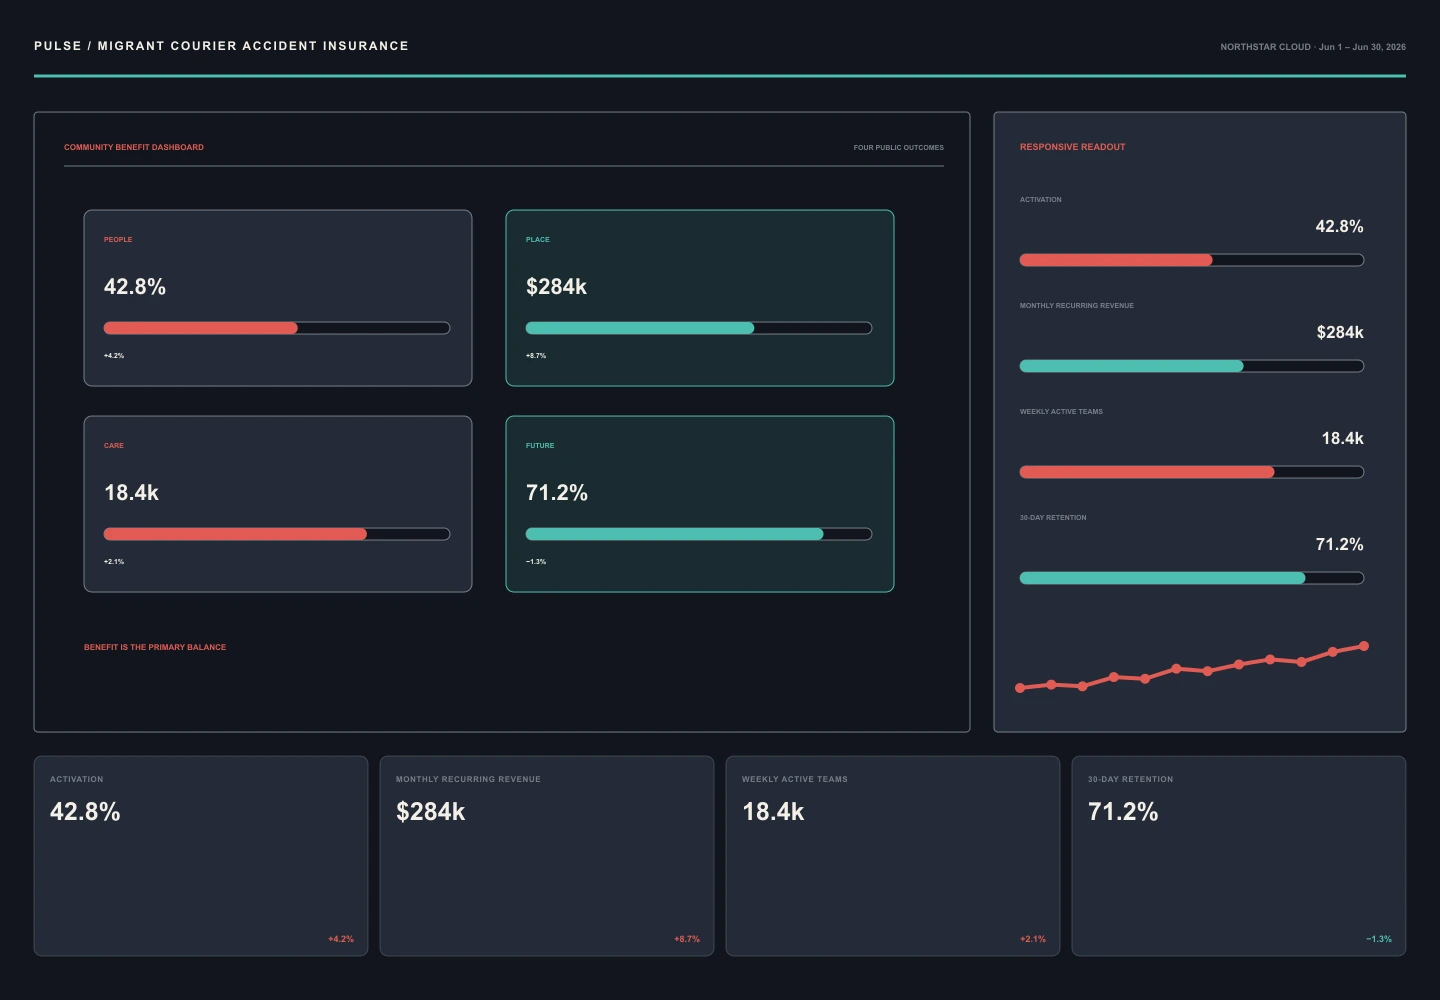Open the bottom 30-Day Retention summary card
Image resolution: width=1440 pixels, height=1000 pixels.
click(1239, 856)
